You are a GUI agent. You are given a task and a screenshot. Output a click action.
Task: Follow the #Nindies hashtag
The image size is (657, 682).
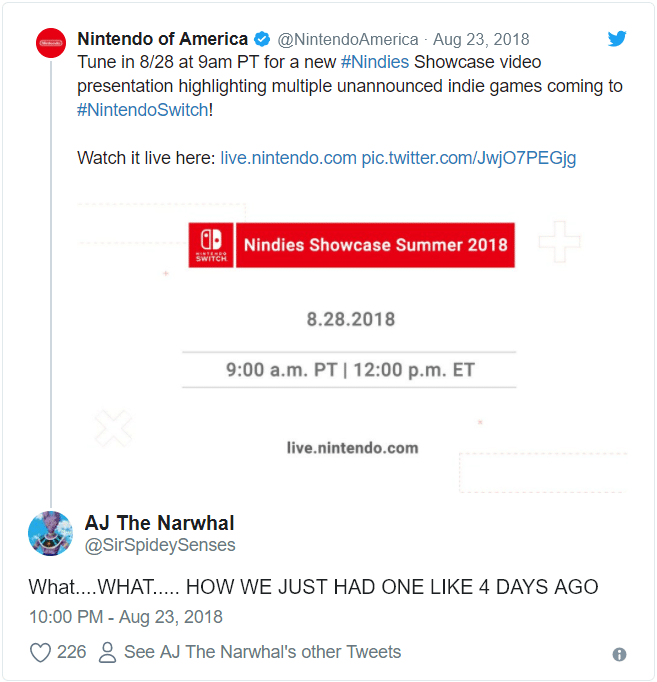(375, 62)
